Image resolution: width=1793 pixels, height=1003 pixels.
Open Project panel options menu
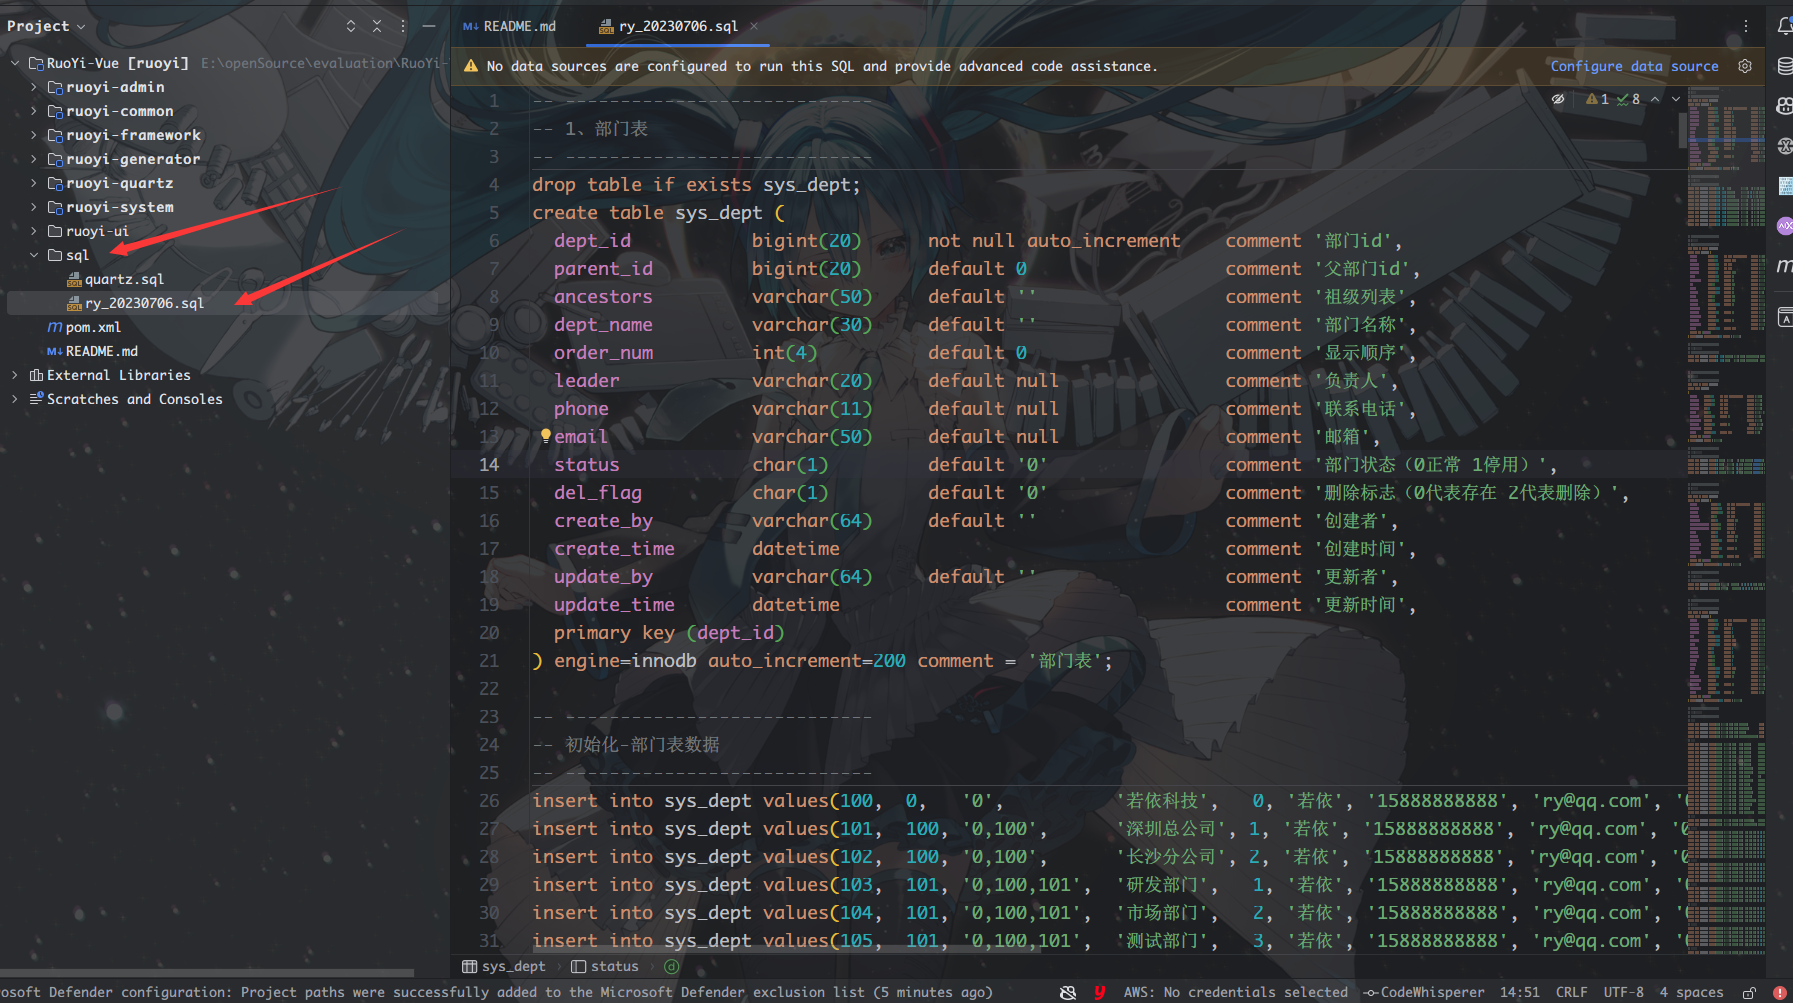point(403,26)
